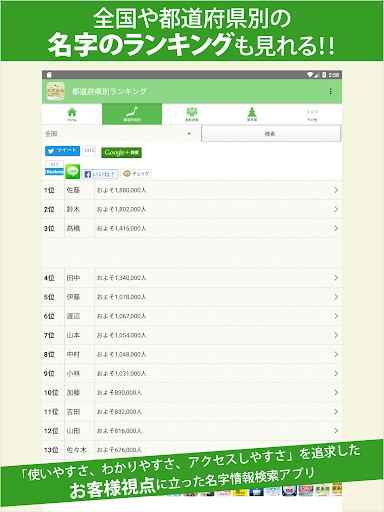The height and width of the screenshot is (512, 384).
Task: Open 3位 高橋 row chevron
Action: (336, 228)
